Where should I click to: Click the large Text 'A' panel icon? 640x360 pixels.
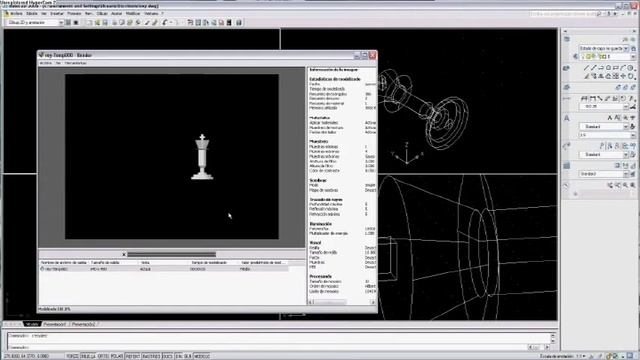coord(567,118)
